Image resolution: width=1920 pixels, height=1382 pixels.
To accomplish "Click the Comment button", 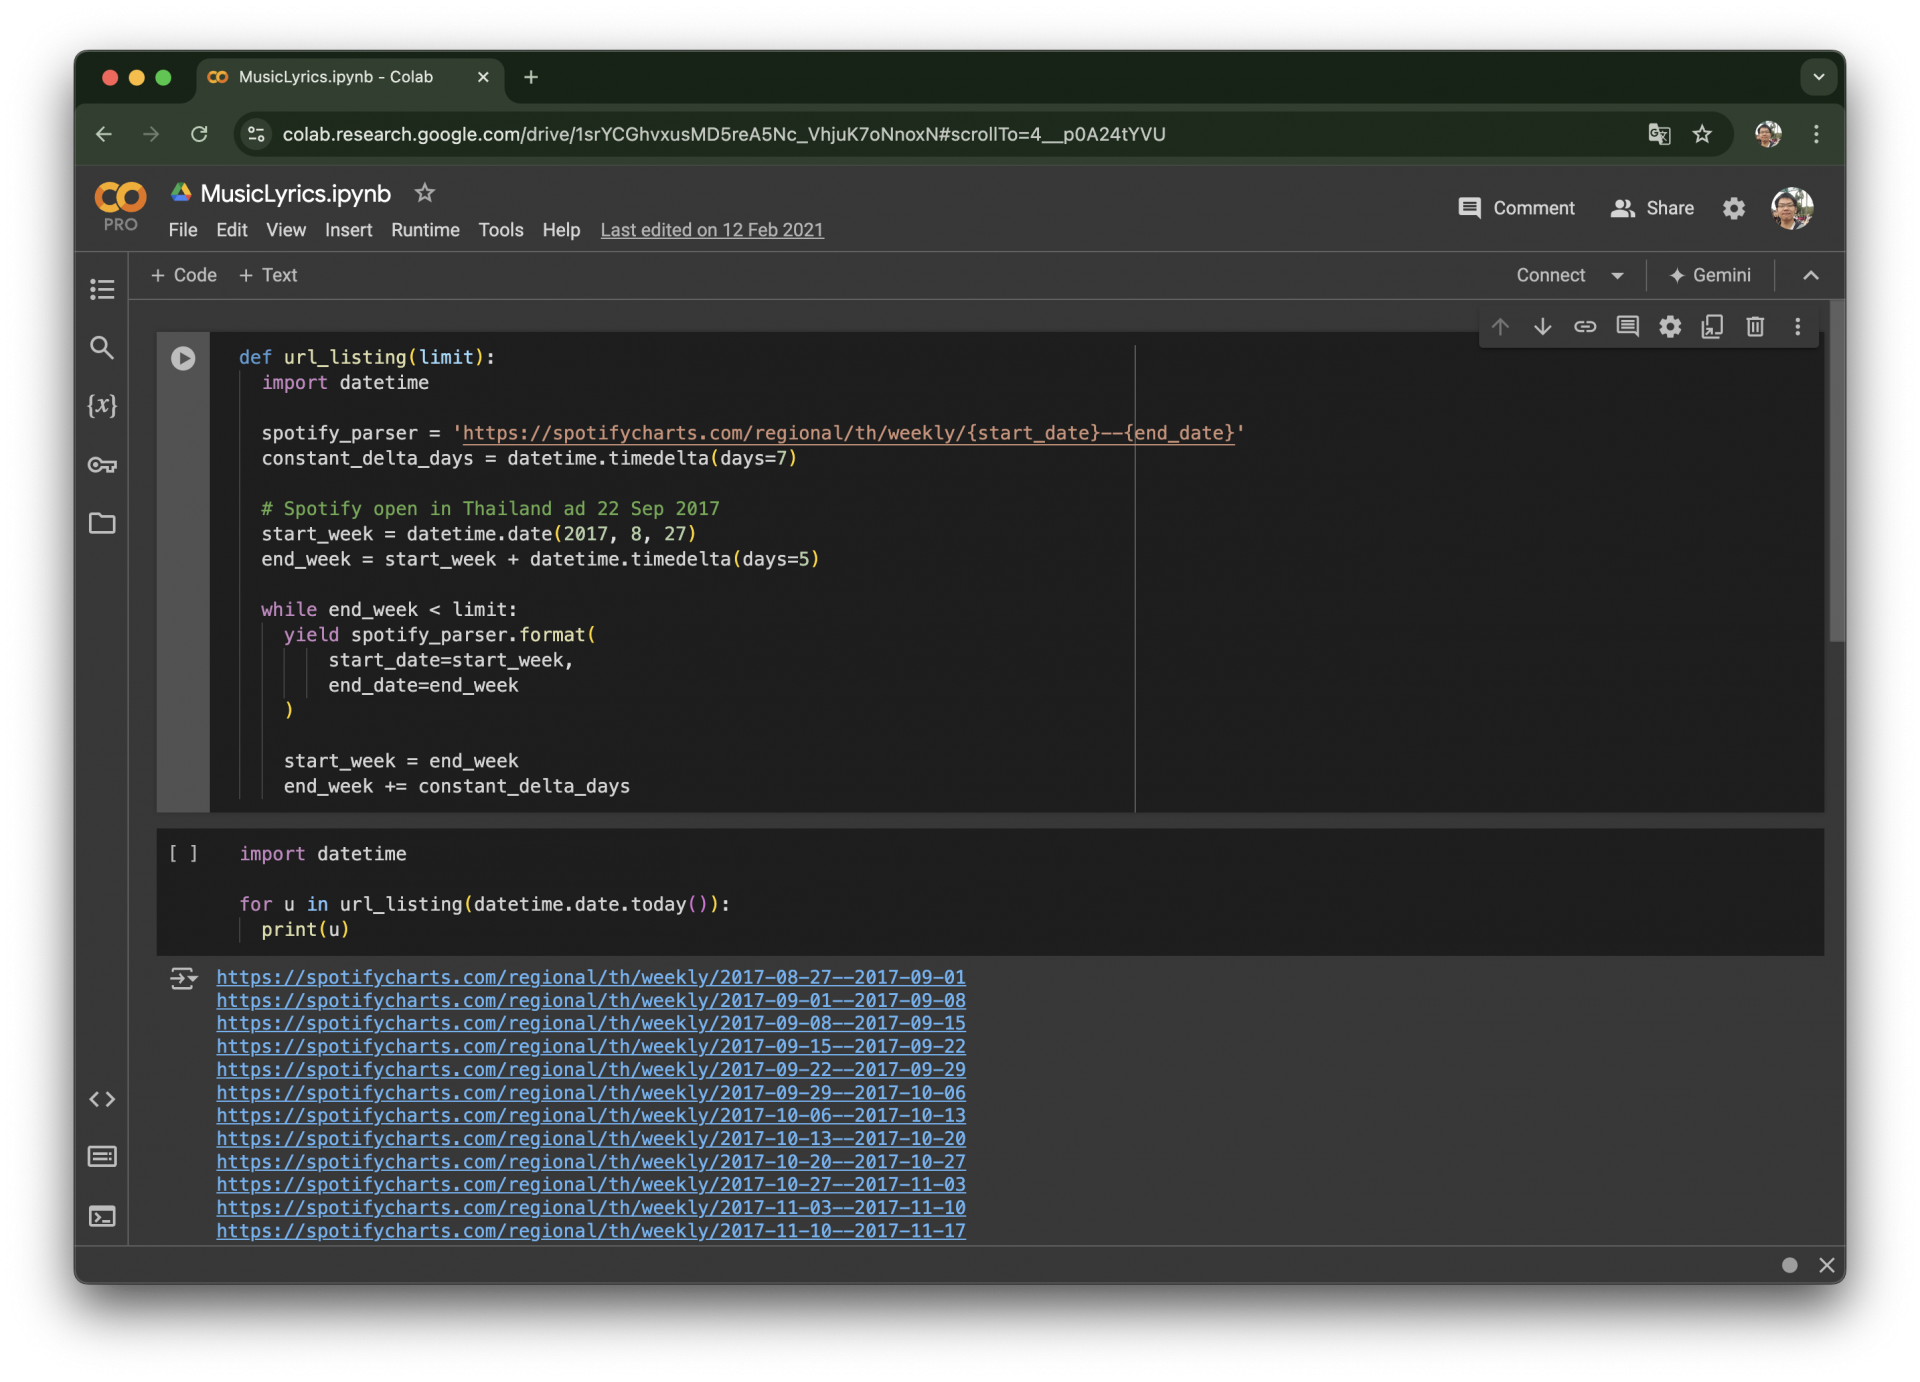I will (1516, 208).
